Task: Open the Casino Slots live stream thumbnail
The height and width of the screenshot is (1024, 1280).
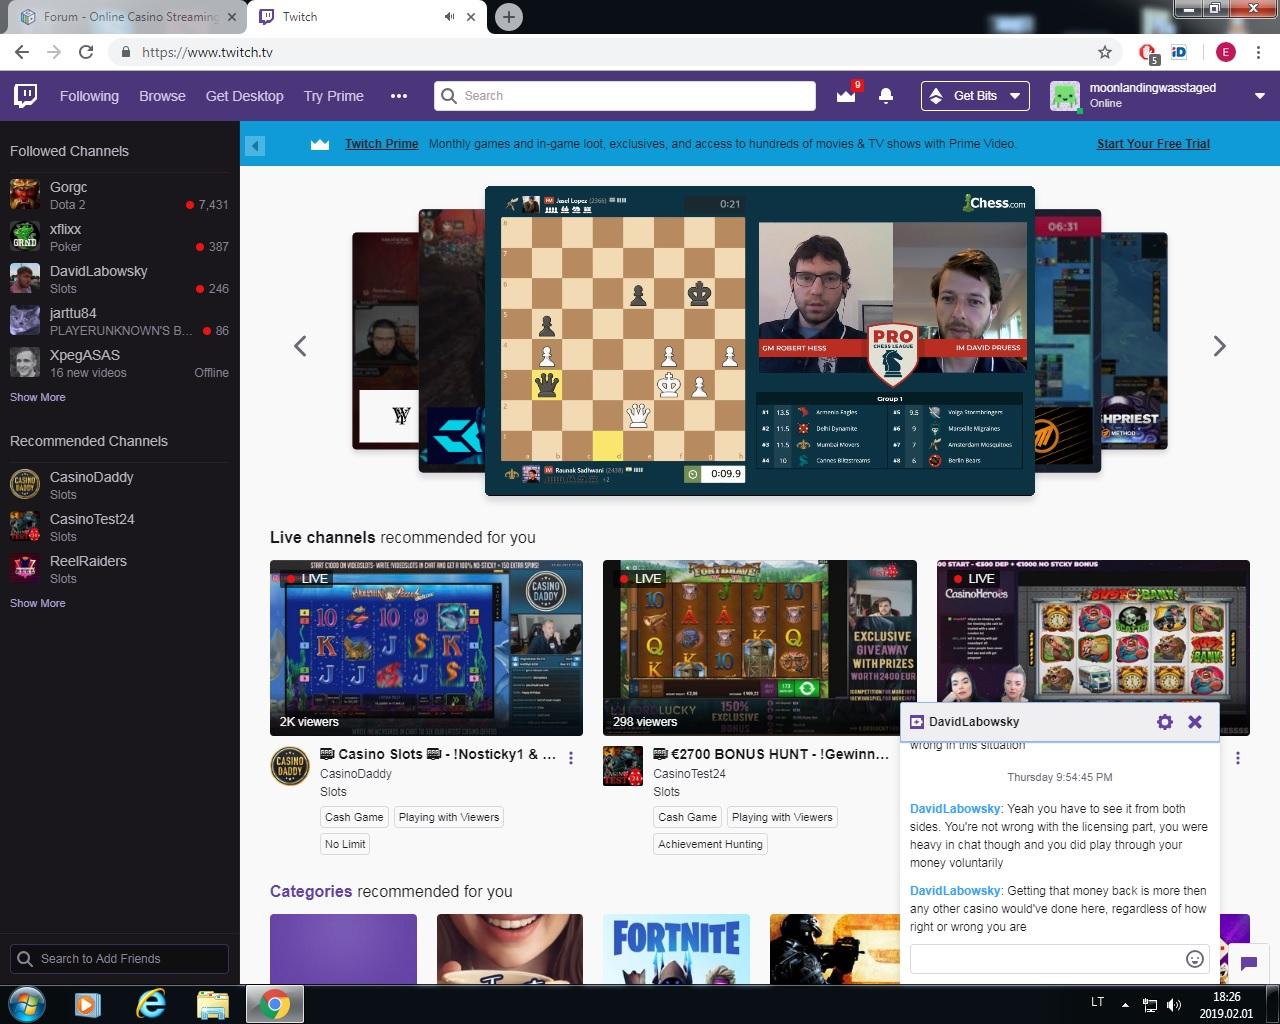Action: (x=426, y=648)
